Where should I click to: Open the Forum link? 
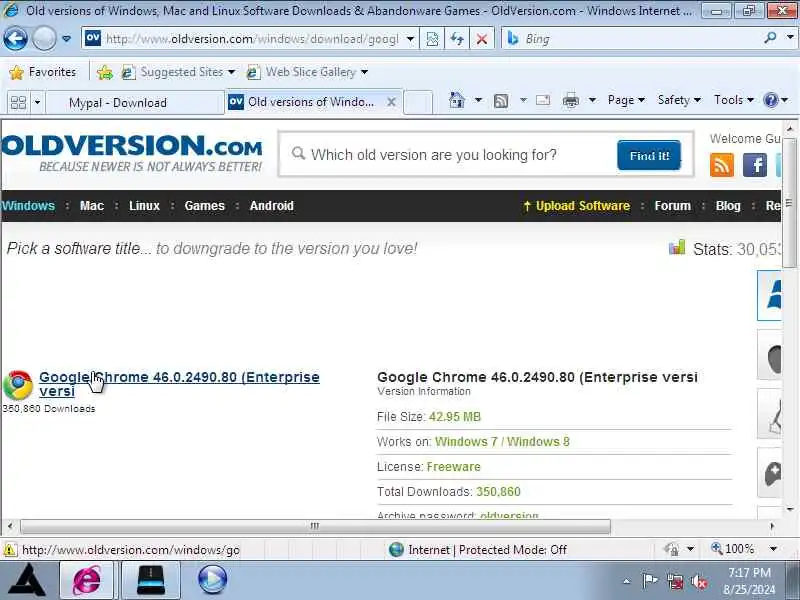[x=672, y=206]
